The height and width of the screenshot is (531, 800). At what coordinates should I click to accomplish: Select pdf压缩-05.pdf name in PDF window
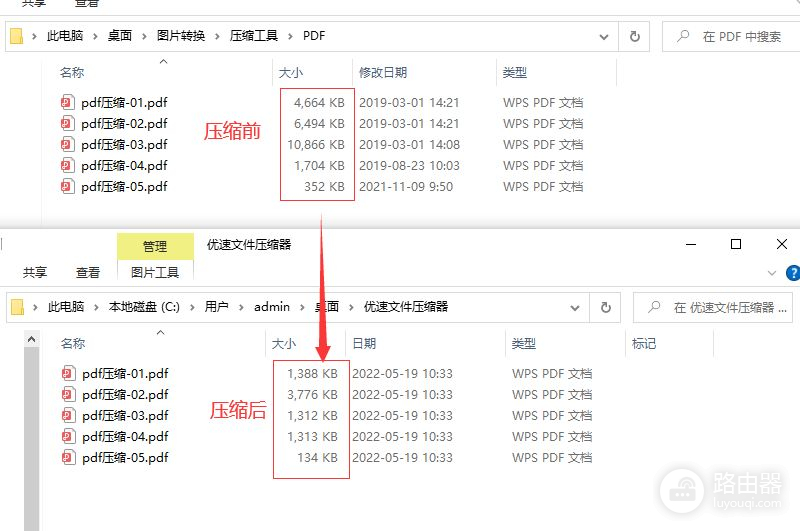pyautogui.click(x=124, y=186)
